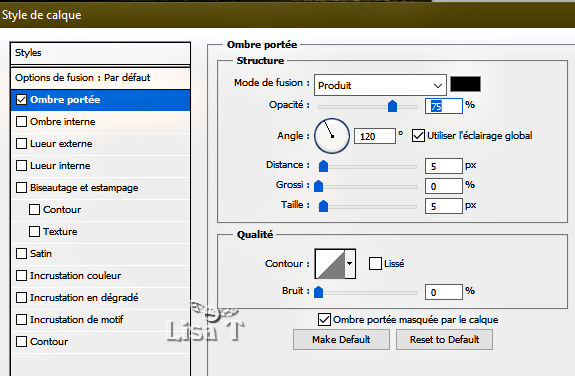Select the Incrustation en dégradé label
575x376 pixels.
84,298
